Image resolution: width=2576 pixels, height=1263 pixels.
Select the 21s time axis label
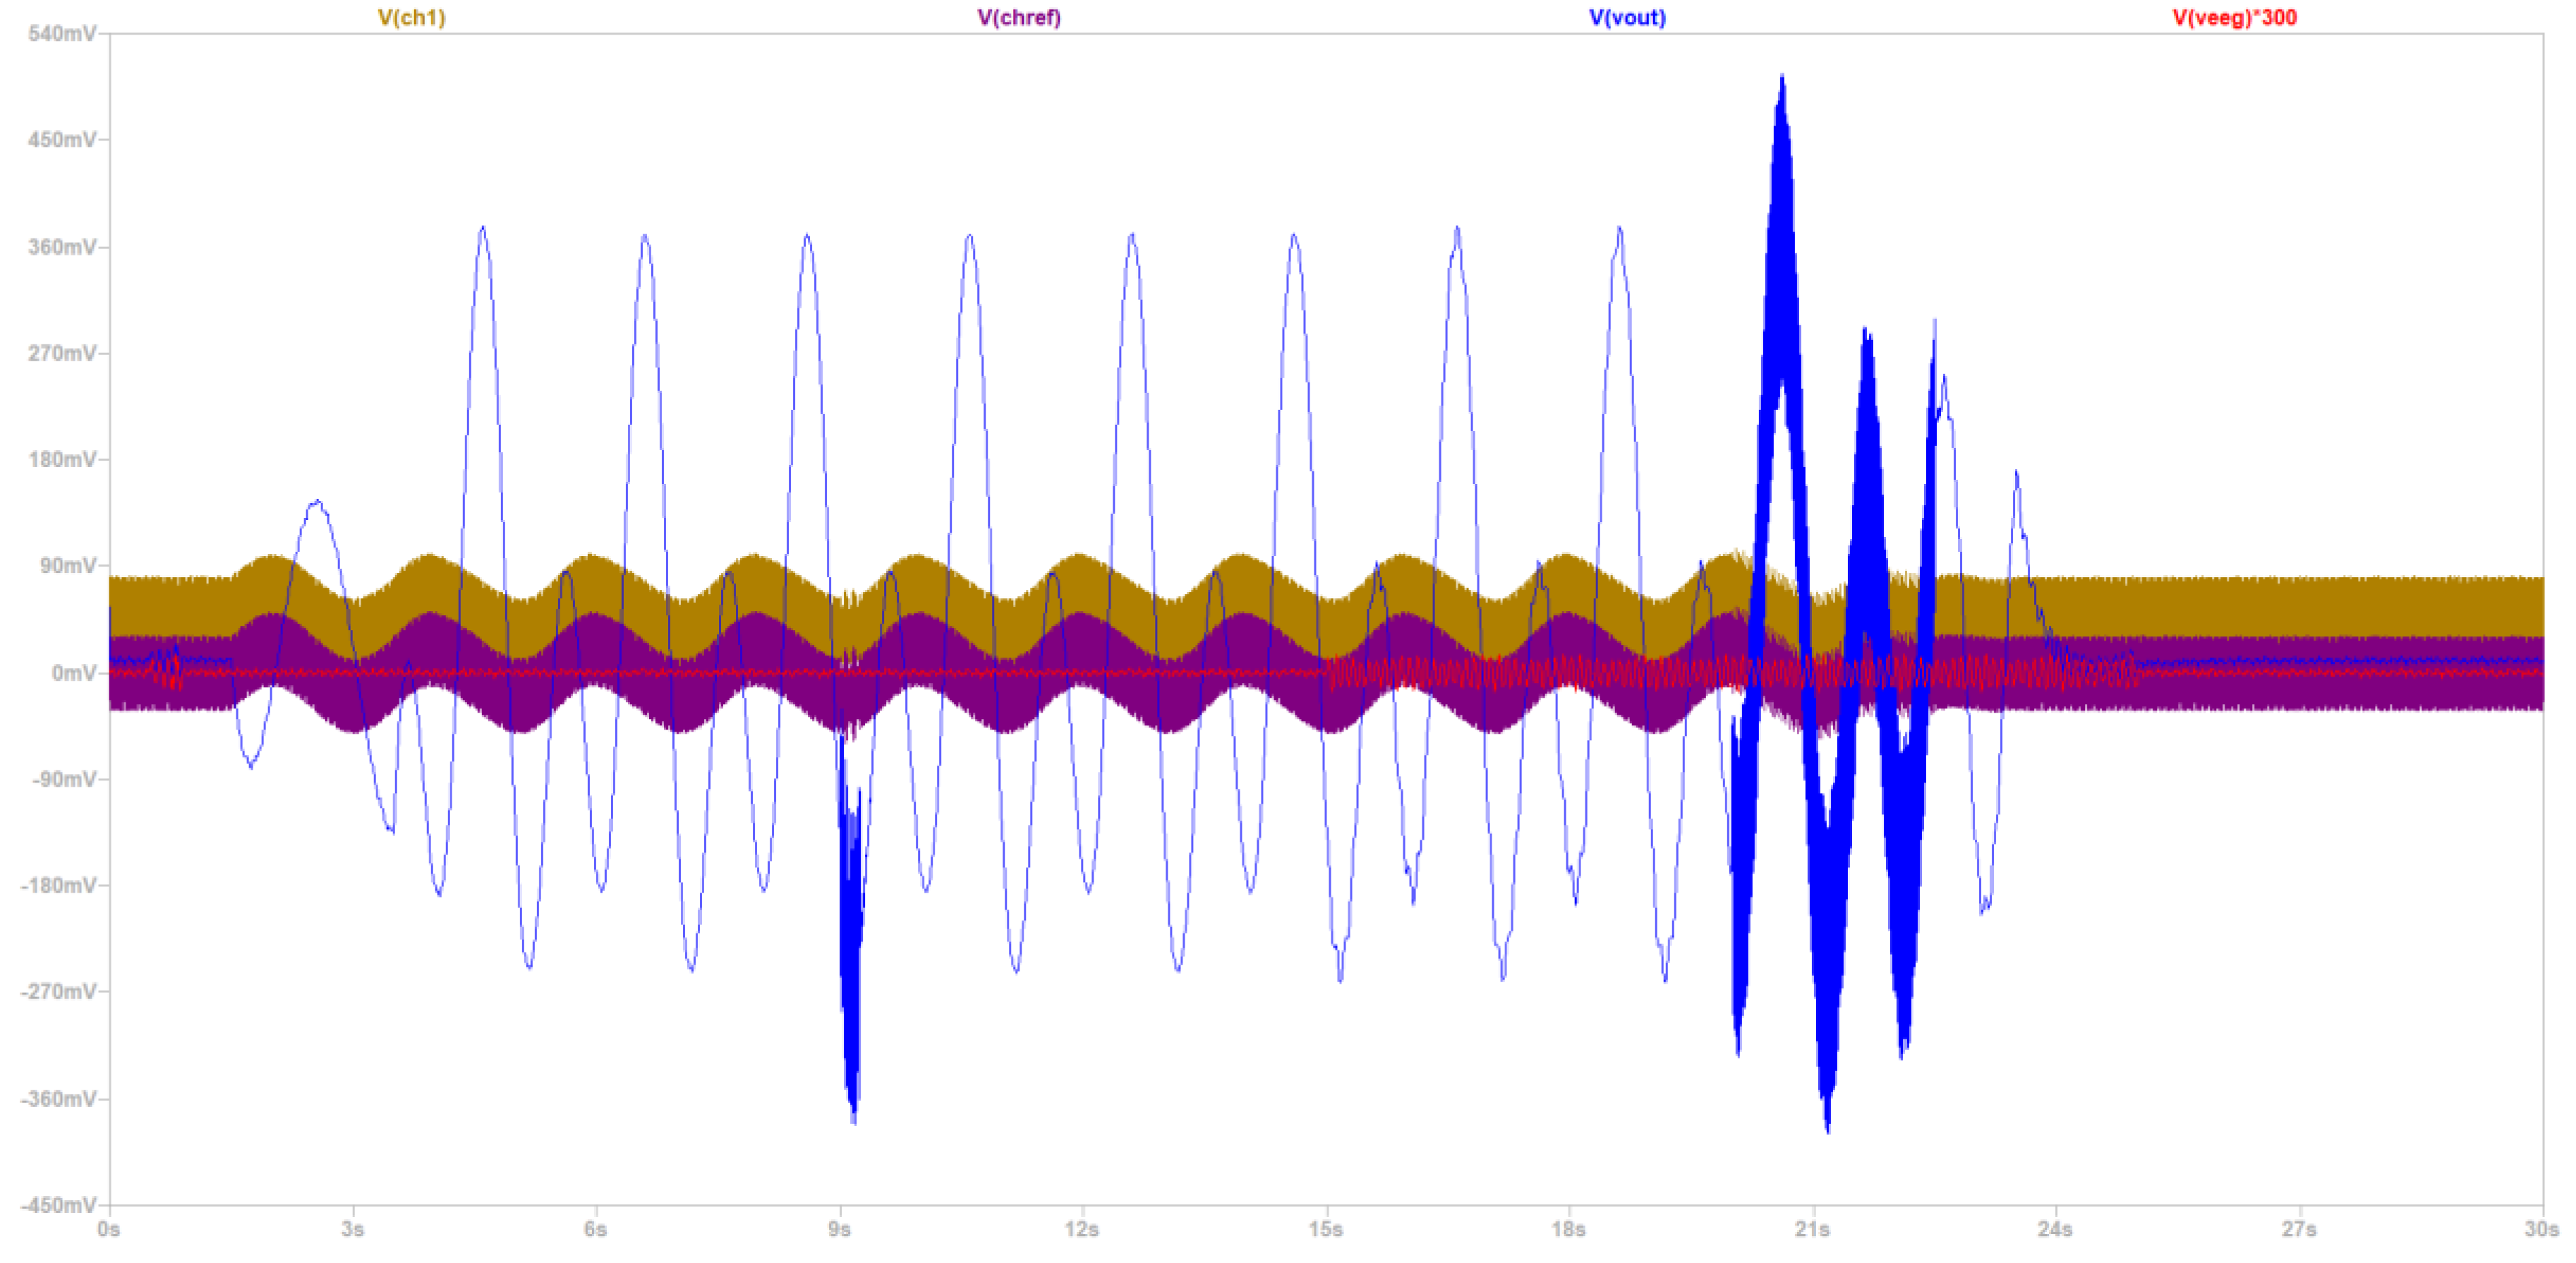click(x=1812, y=1230)
